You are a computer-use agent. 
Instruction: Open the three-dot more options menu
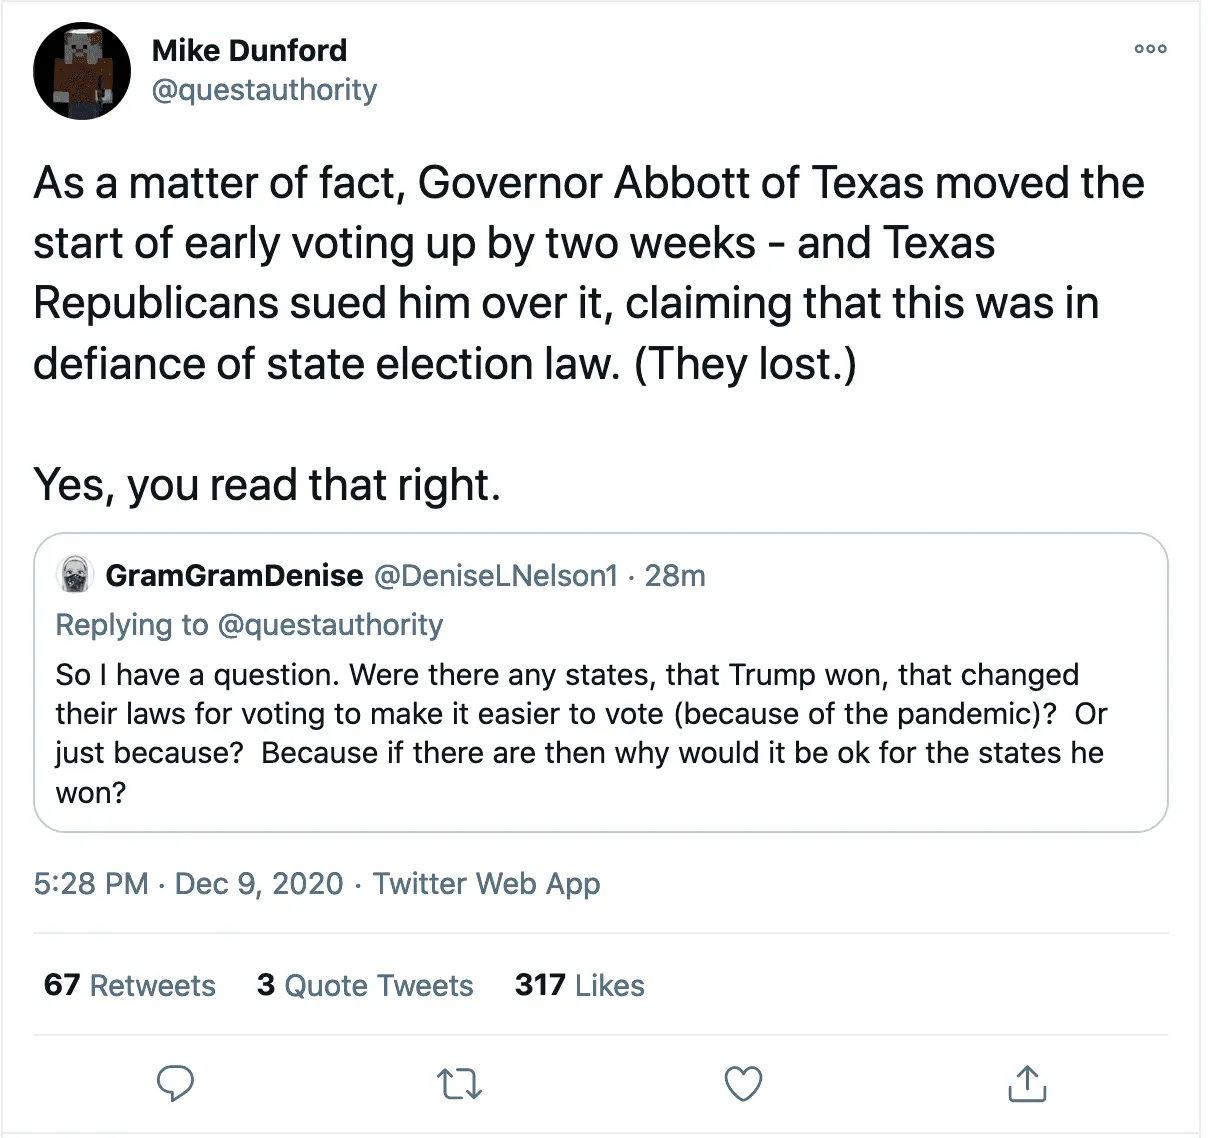click(x=1150, y=49)
